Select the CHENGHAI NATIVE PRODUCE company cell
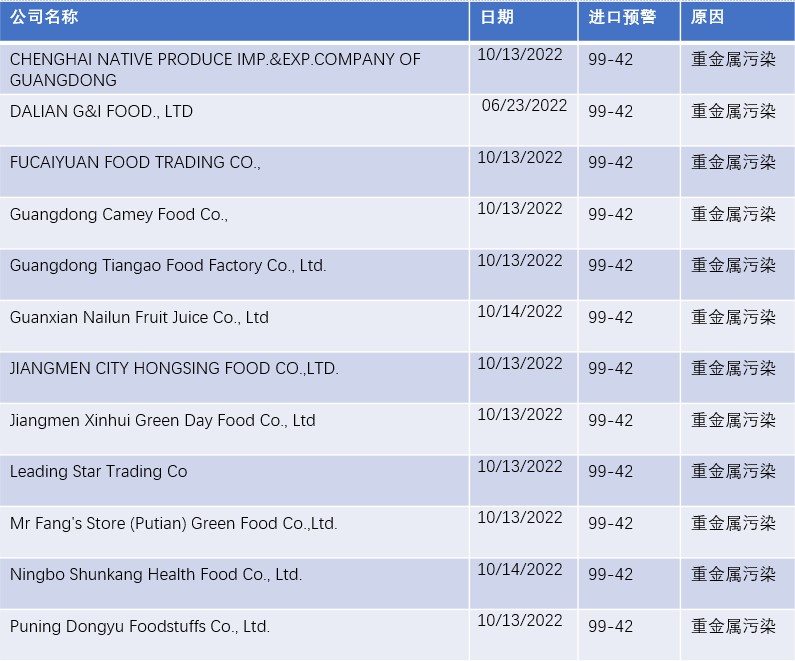The image size is (795, 661). point(215,70)
